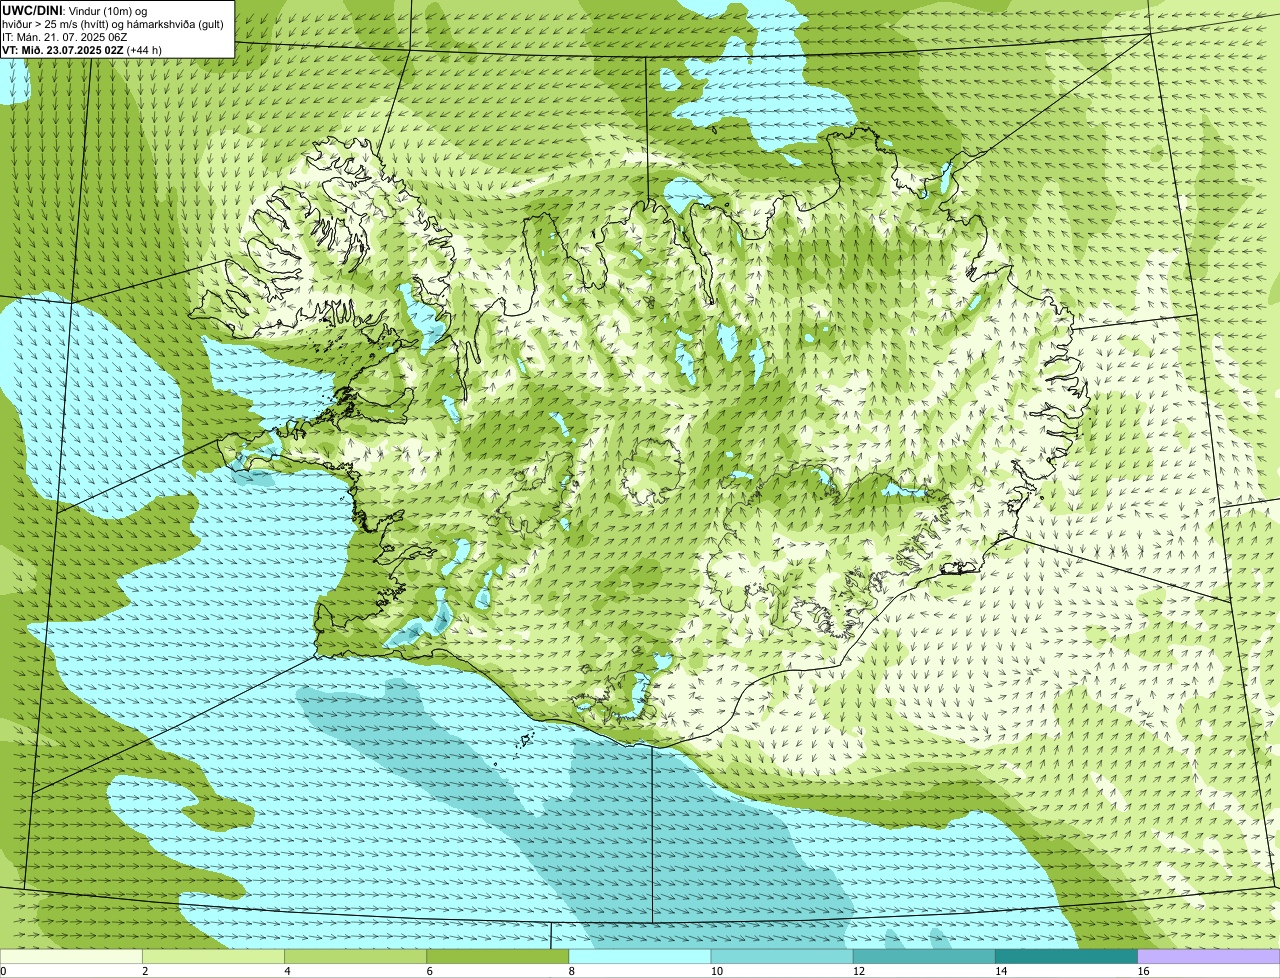The height and width of the screenshot is (978, 1280).
Task: Click the pale yellow 0–2 m/s legend swatch
Action: coord(71,957)
